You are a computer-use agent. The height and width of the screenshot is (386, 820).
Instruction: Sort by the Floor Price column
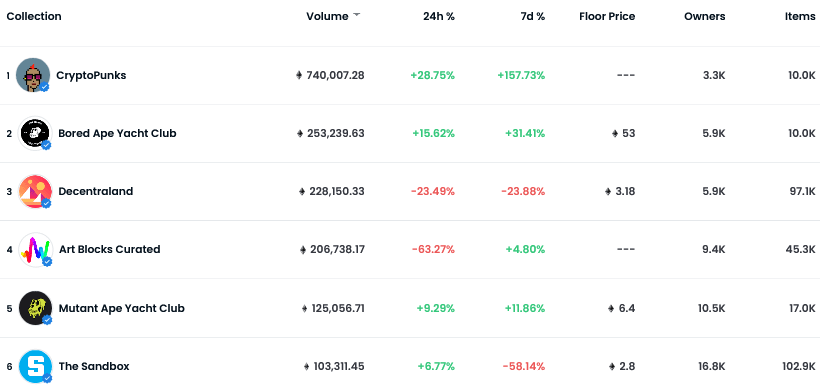click(x=607, y=16)
